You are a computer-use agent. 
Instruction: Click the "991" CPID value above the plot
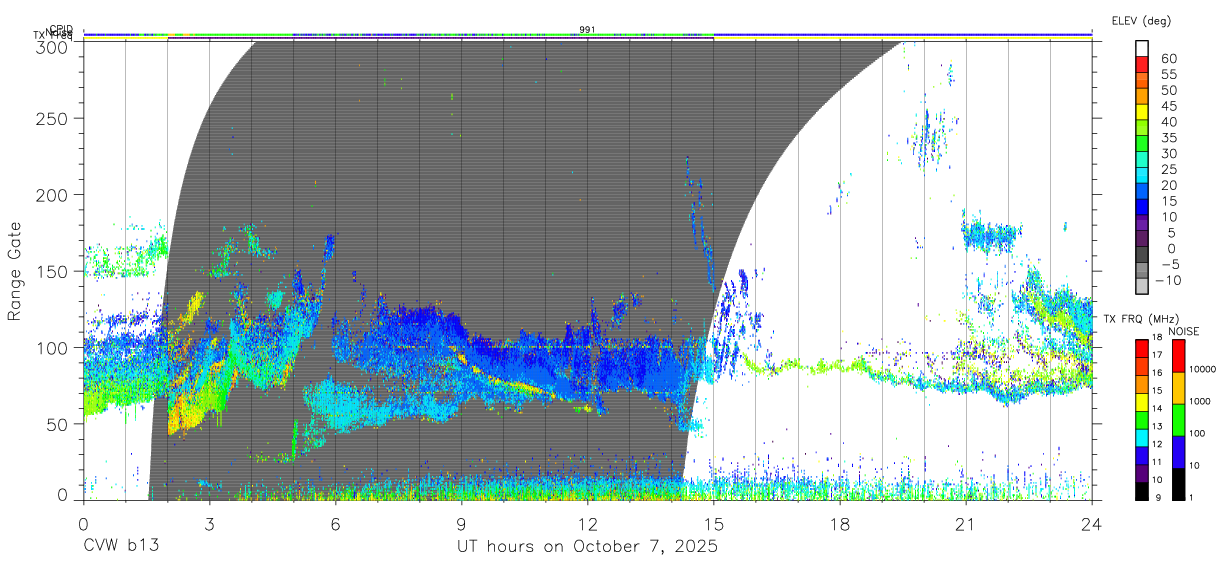(x=587, y=30)
